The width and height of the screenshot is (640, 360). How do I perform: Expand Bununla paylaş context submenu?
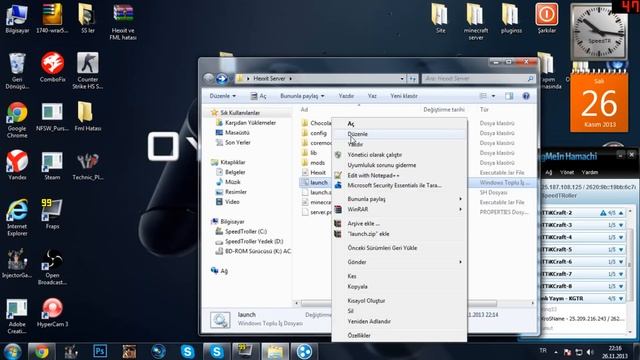(x=460, y=199)
